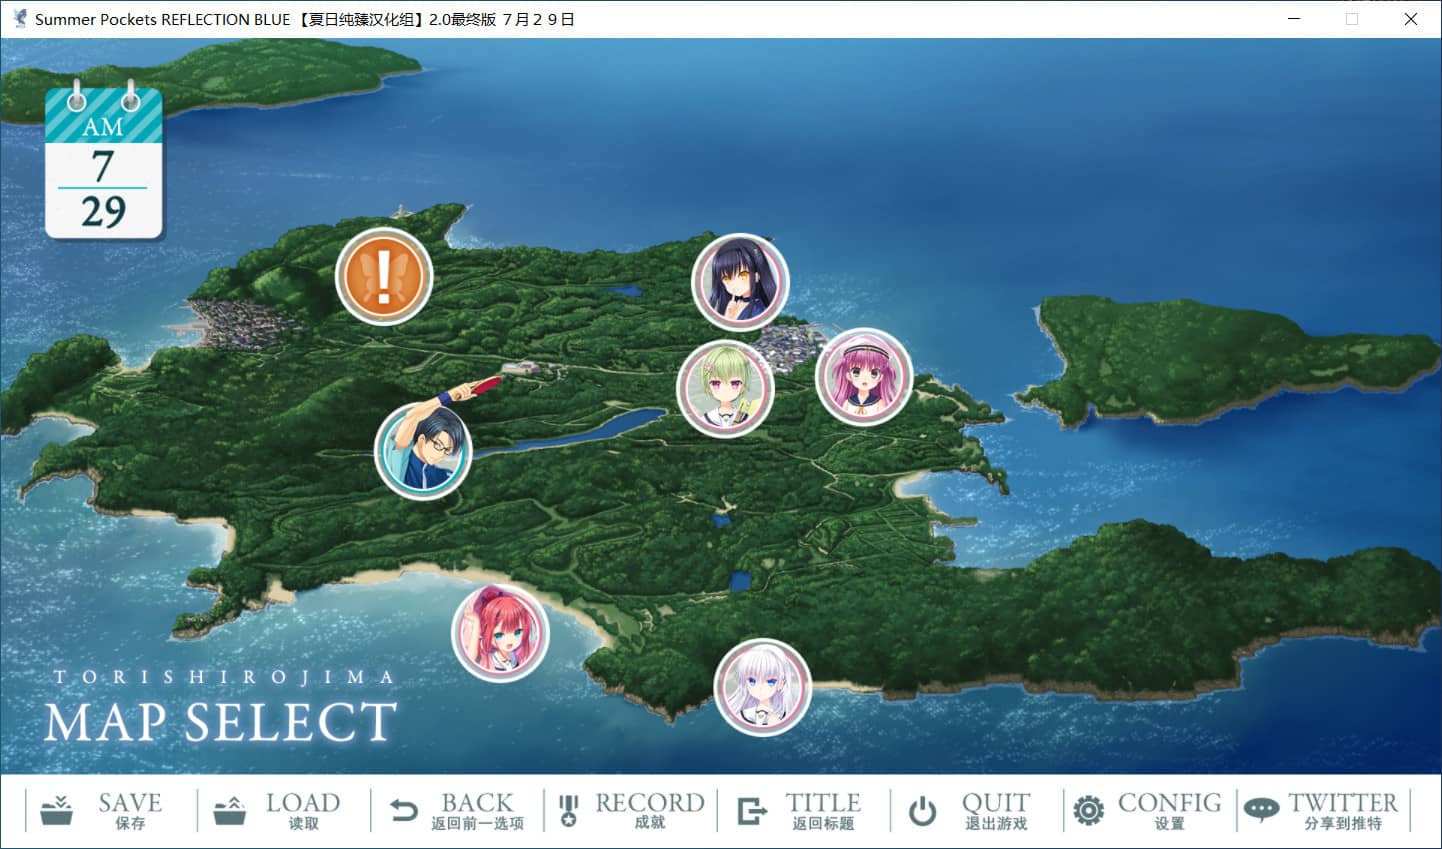Choose the pink-haired girl with hat portrait
Image resolution: width=1442 pixels, height=849 pixels.
(x=864, y=377)
